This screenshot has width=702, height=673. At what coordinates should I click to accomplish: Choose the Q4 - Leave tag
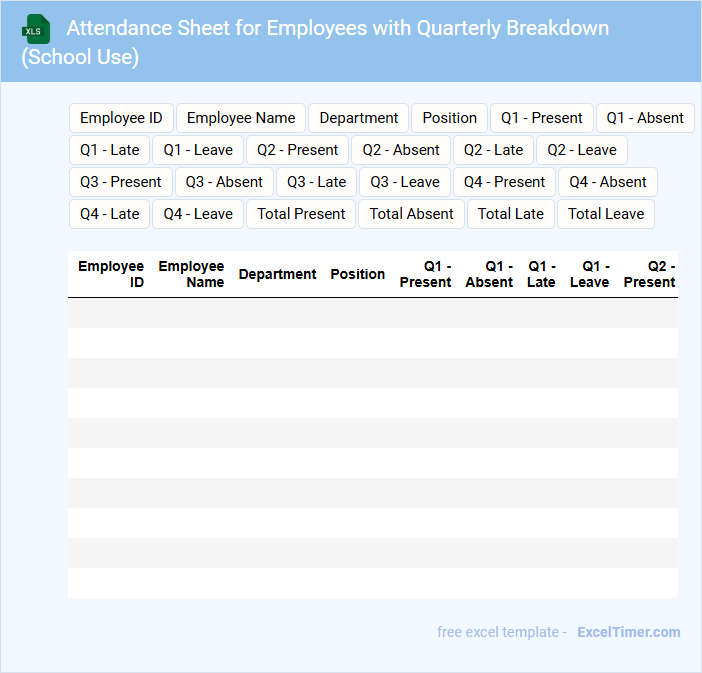pos(198,214)
